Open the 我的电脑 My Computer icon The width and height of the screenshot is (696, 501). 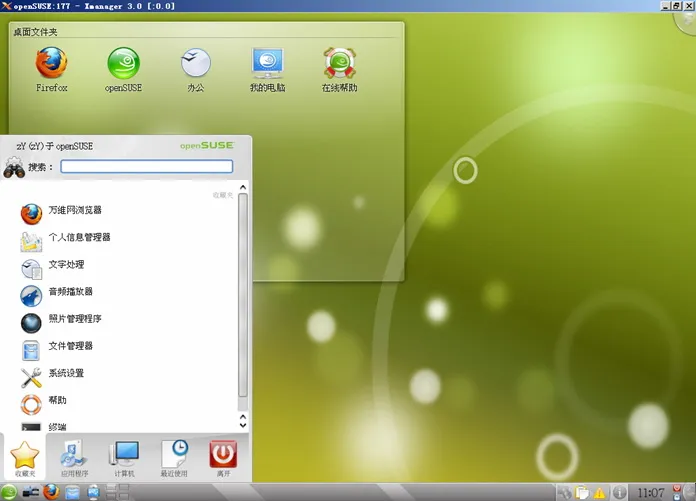coord(267,64)
